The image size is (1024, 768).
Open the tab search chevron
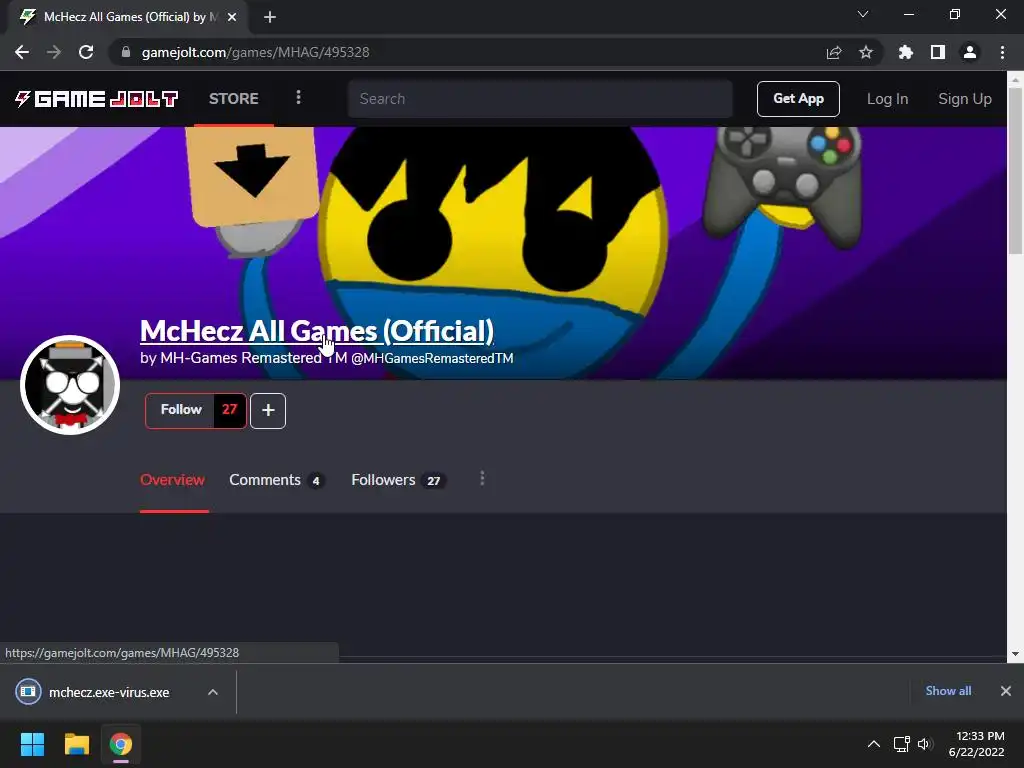coord(863,14)
